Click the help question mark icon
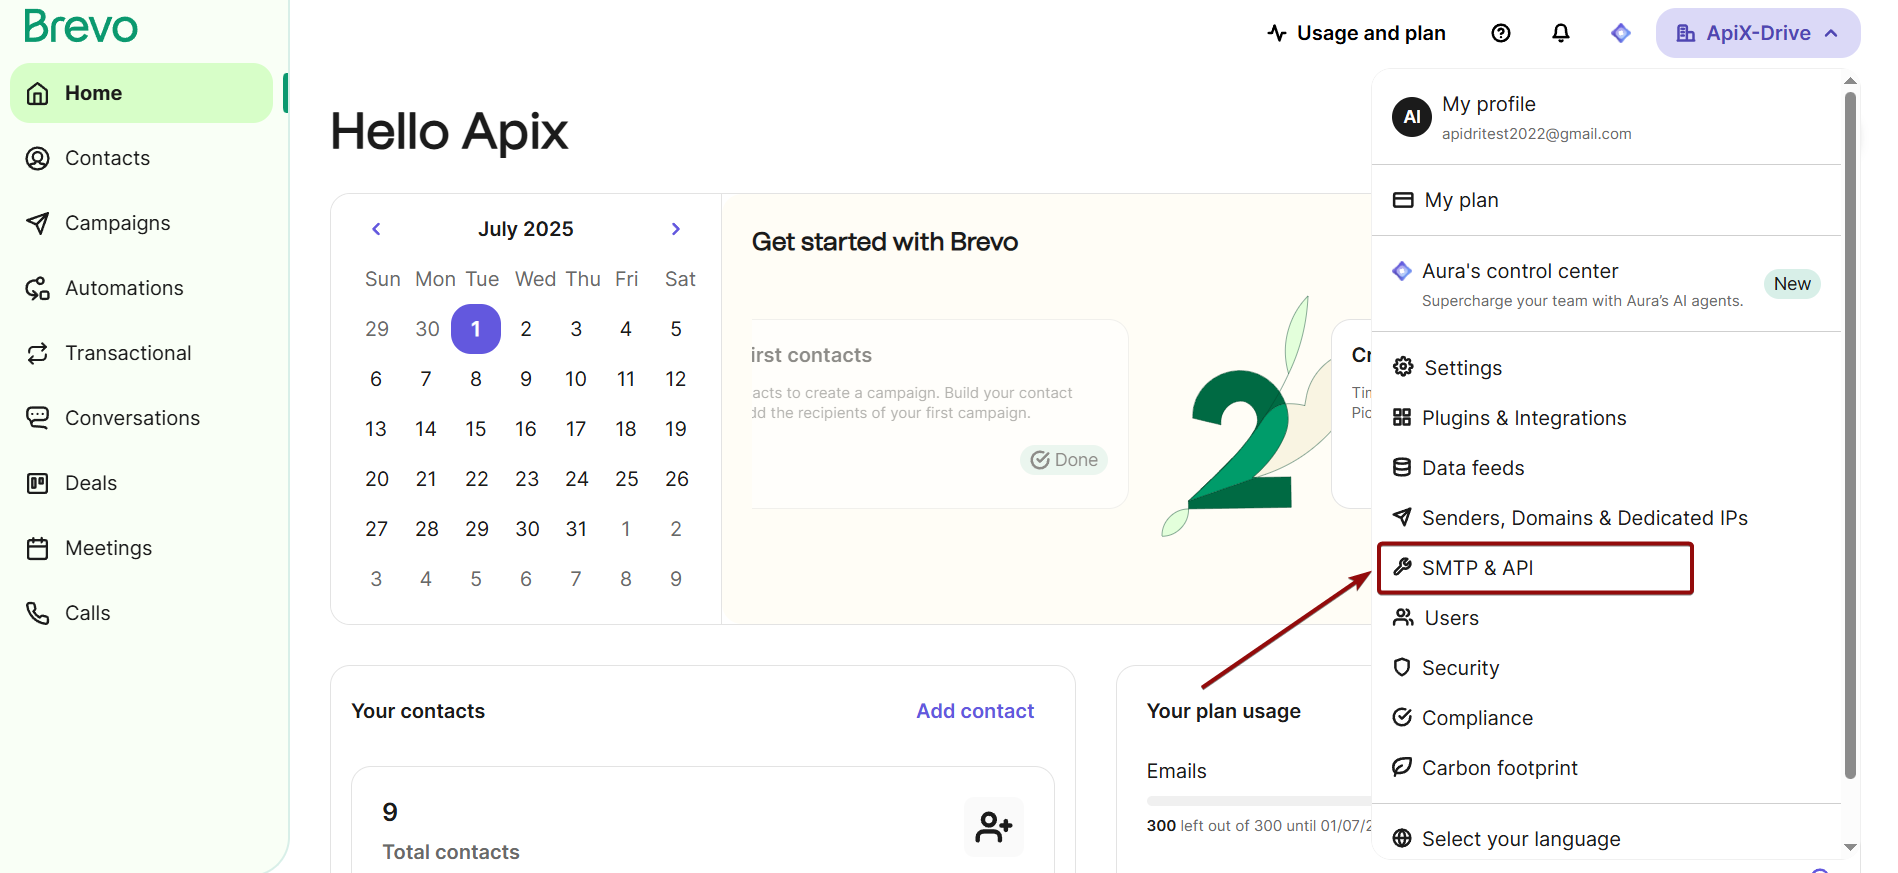 [x=1500, y=33]
